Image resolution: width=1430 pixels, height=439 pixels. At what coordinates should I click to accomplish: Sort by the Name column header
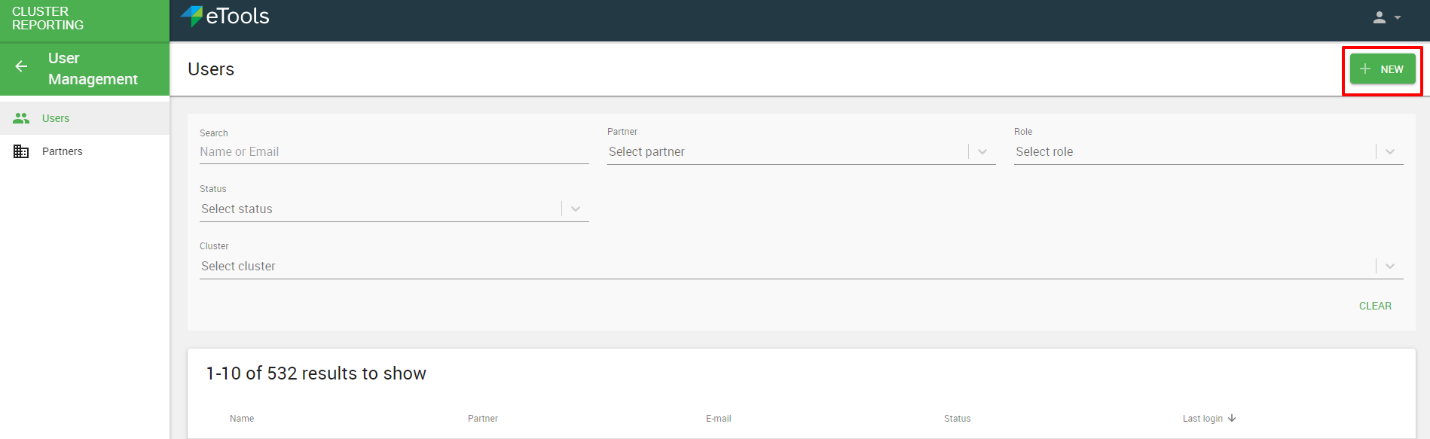[x=241, y=418]
